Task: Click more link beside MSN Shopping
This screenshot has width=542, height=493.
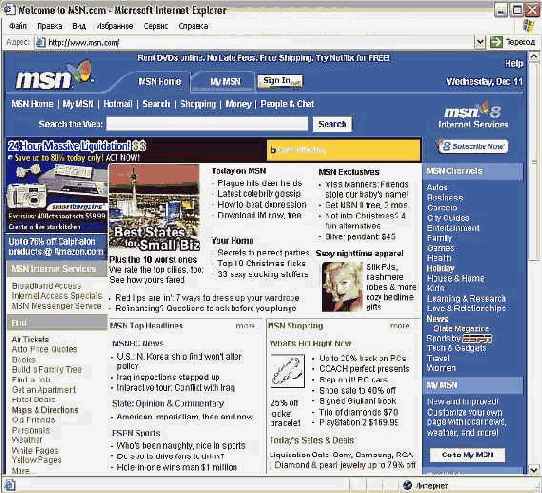Action: [400, 326]
